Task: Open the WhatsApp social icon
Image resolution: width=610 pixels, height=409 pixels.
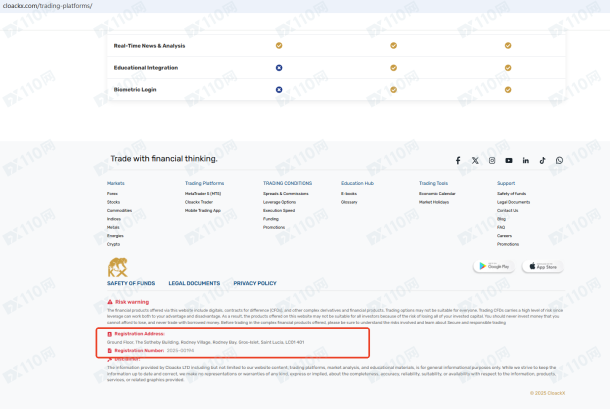Action: [560, 160]
